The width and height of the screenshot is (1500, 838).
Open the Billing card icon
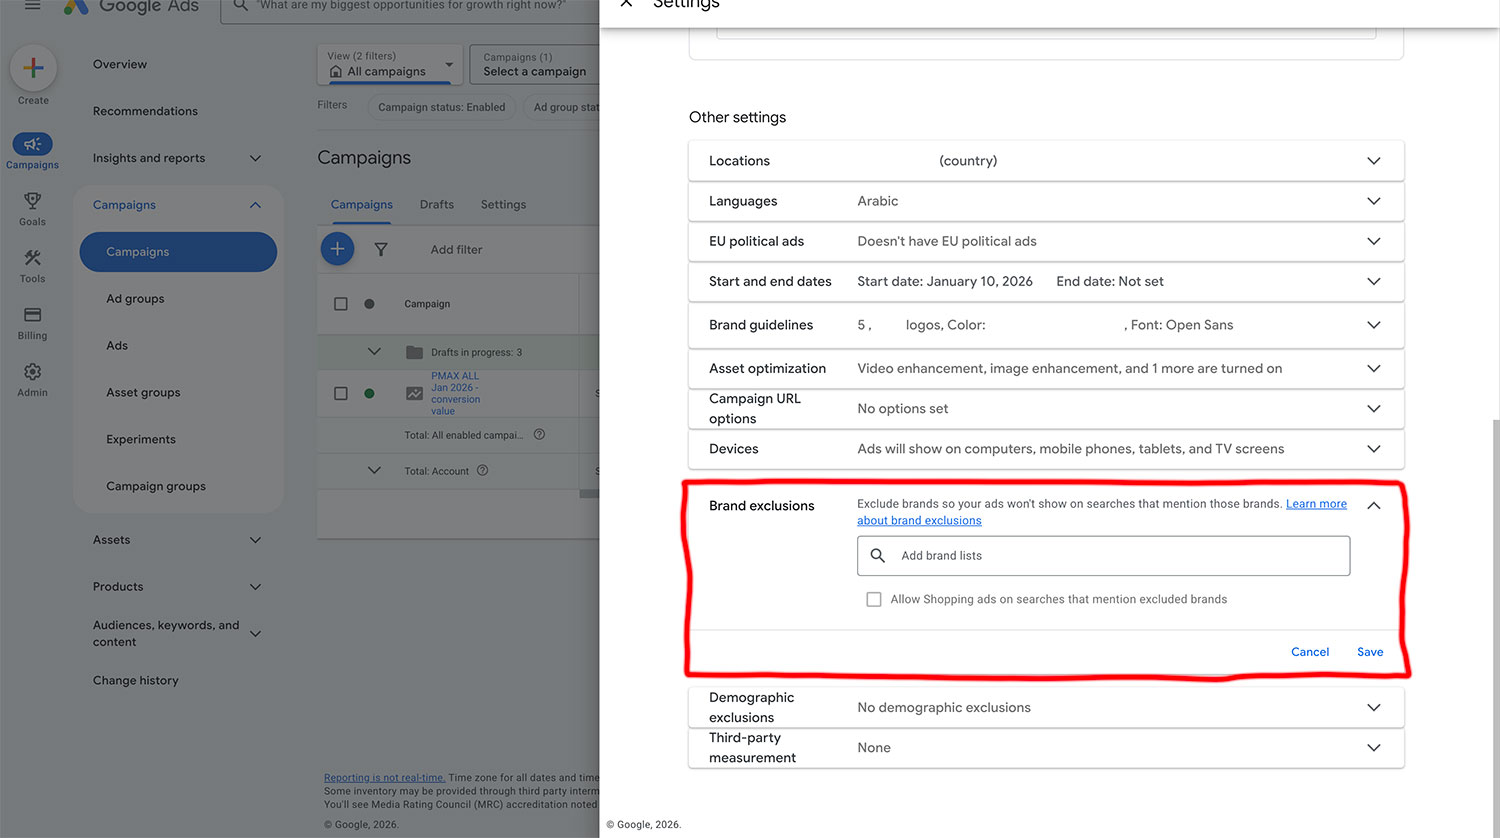pyautogui.click(x=32, y=315)
